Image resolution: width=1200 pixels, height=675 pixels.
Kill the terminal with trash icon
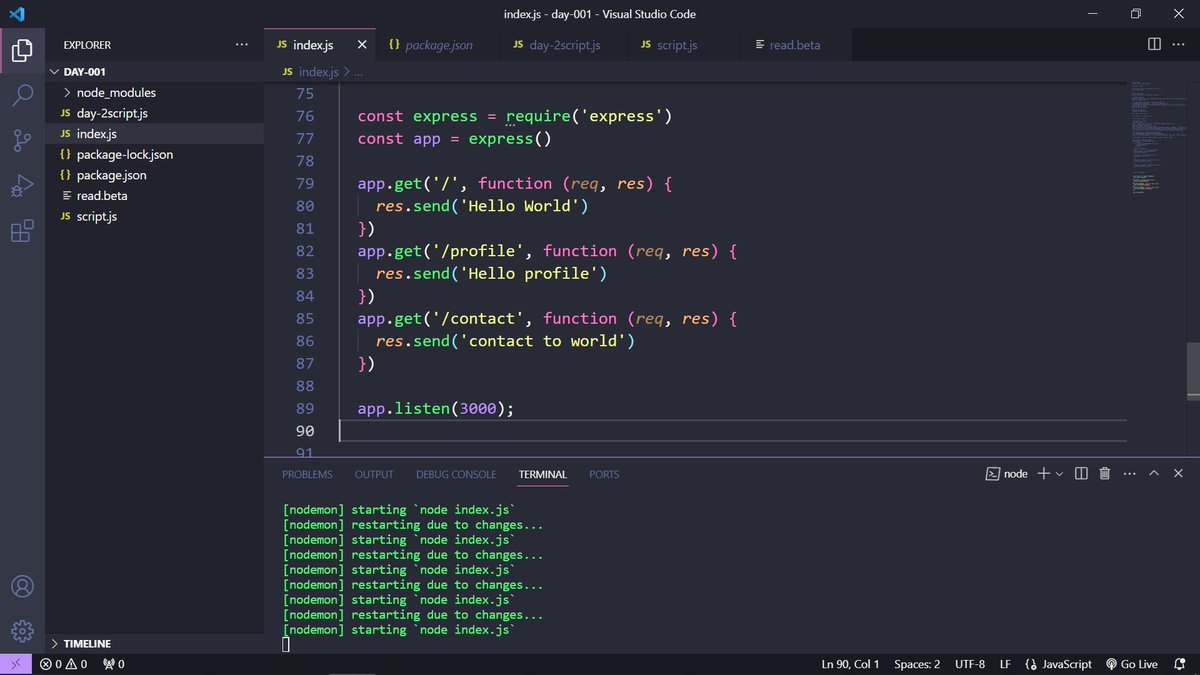1105,473
